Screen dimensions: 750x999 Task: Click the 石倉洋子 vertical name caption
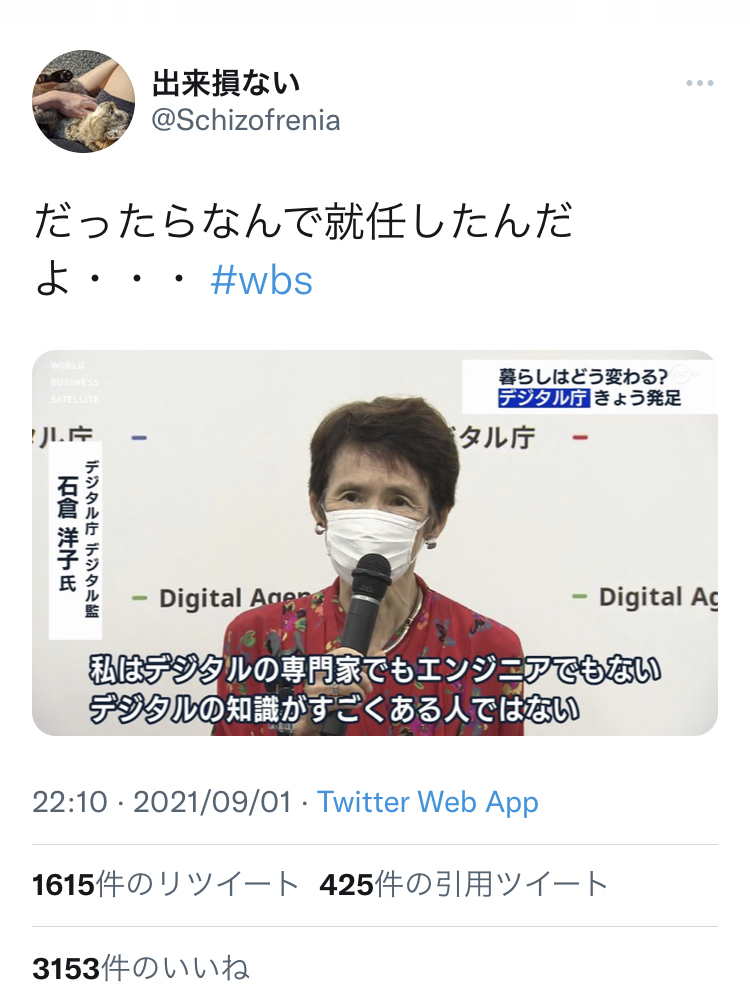[x=75, y=538]
